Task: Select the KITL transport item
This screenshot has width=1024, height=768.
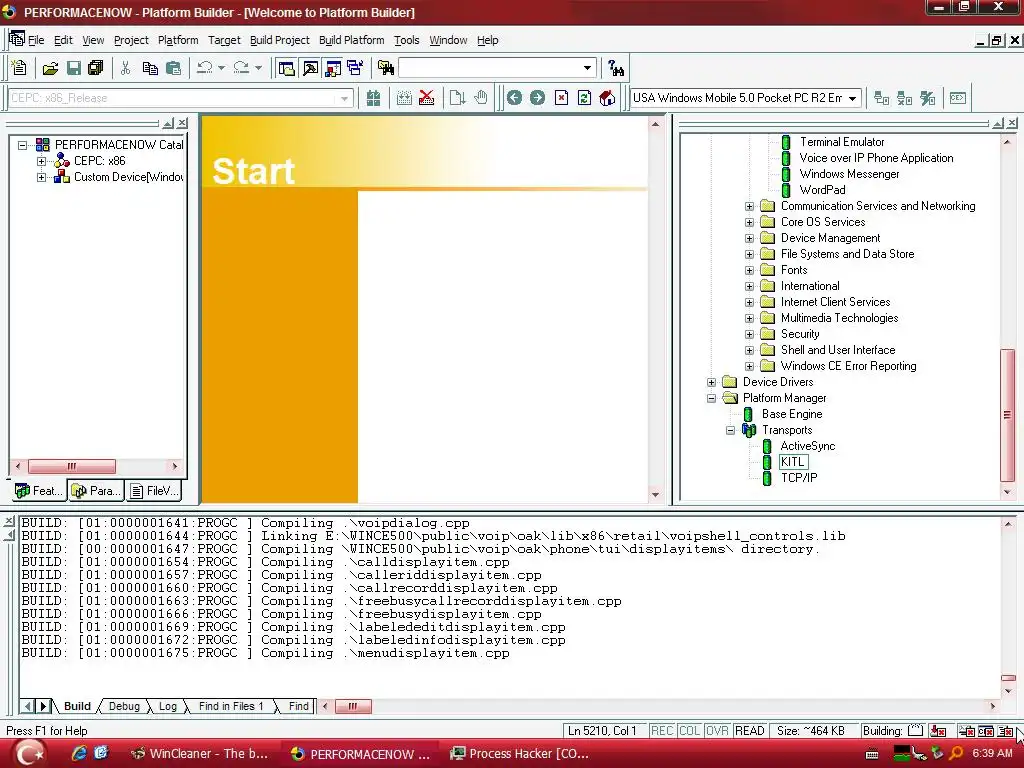Action: 793,462
